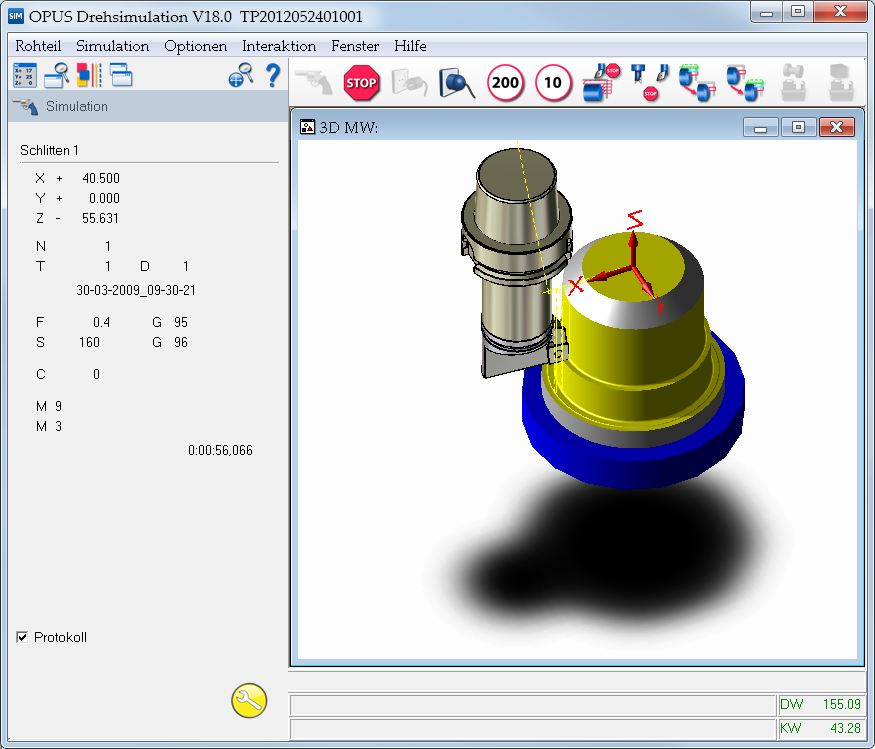Click the window magnifier inspect icon
Screen dimensions: 875x749
pyautogui.click(x=56, y=75)
